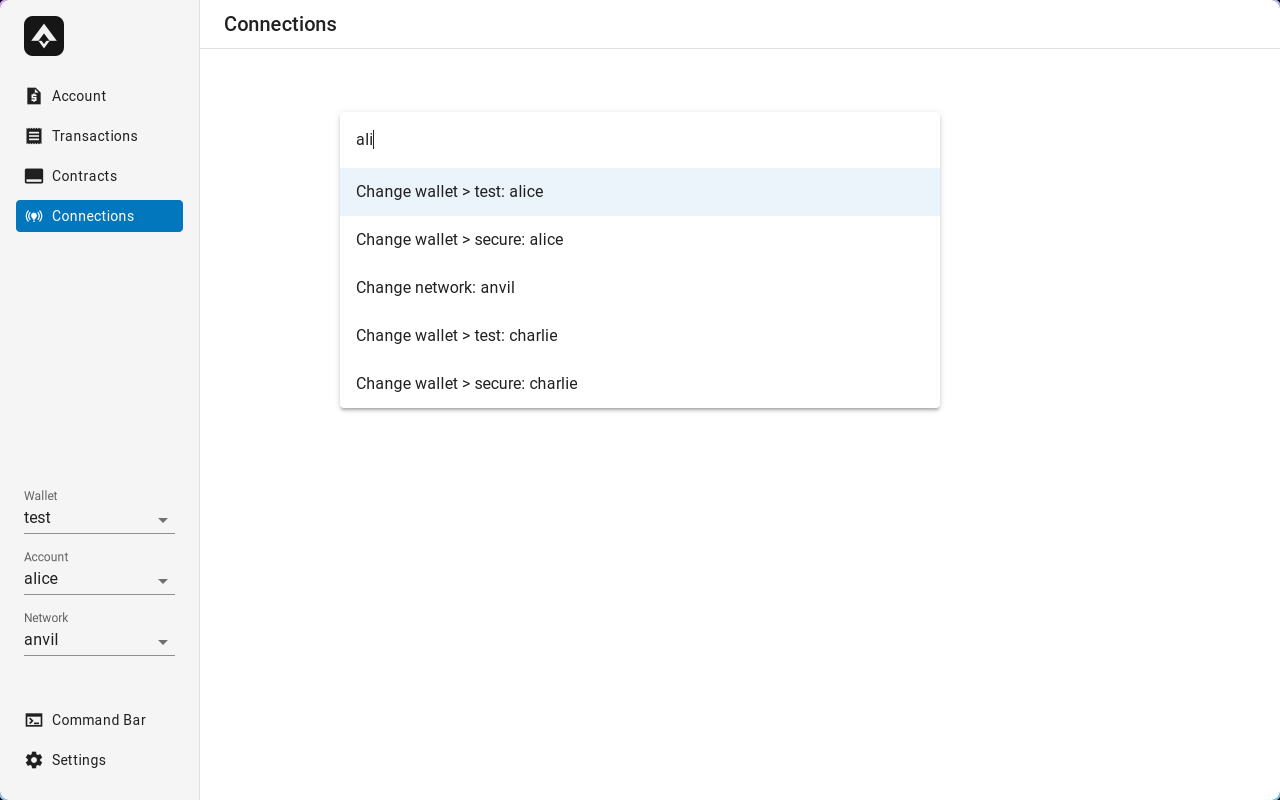This screenshot has height=800, width=1280.
Task: Go to the Contracts page
Action: 85,176
